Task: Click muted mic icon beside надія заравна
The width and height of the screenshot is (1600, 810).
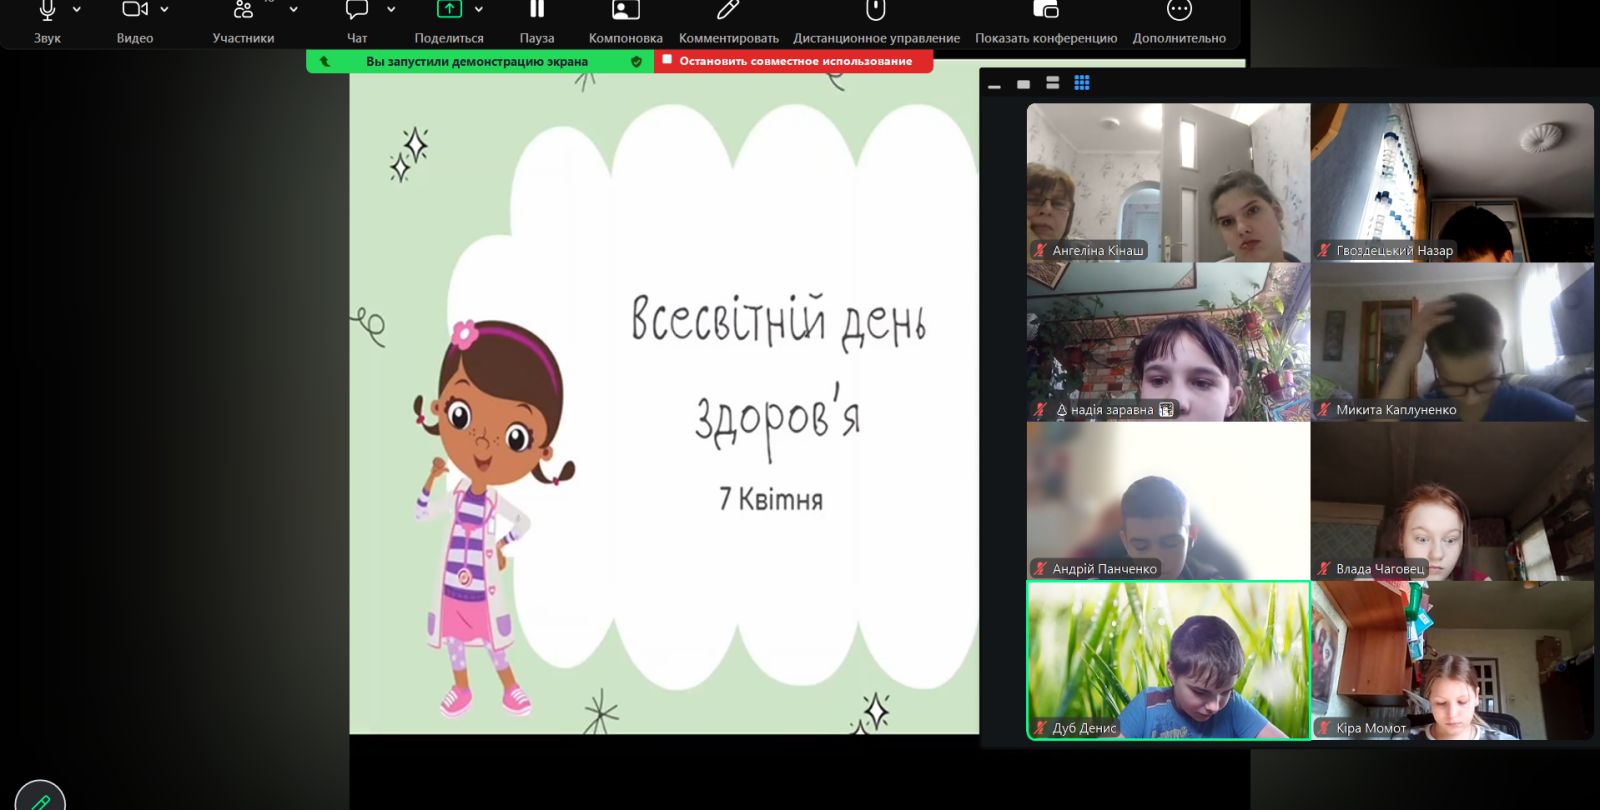Action: [x=1041, y=410]
